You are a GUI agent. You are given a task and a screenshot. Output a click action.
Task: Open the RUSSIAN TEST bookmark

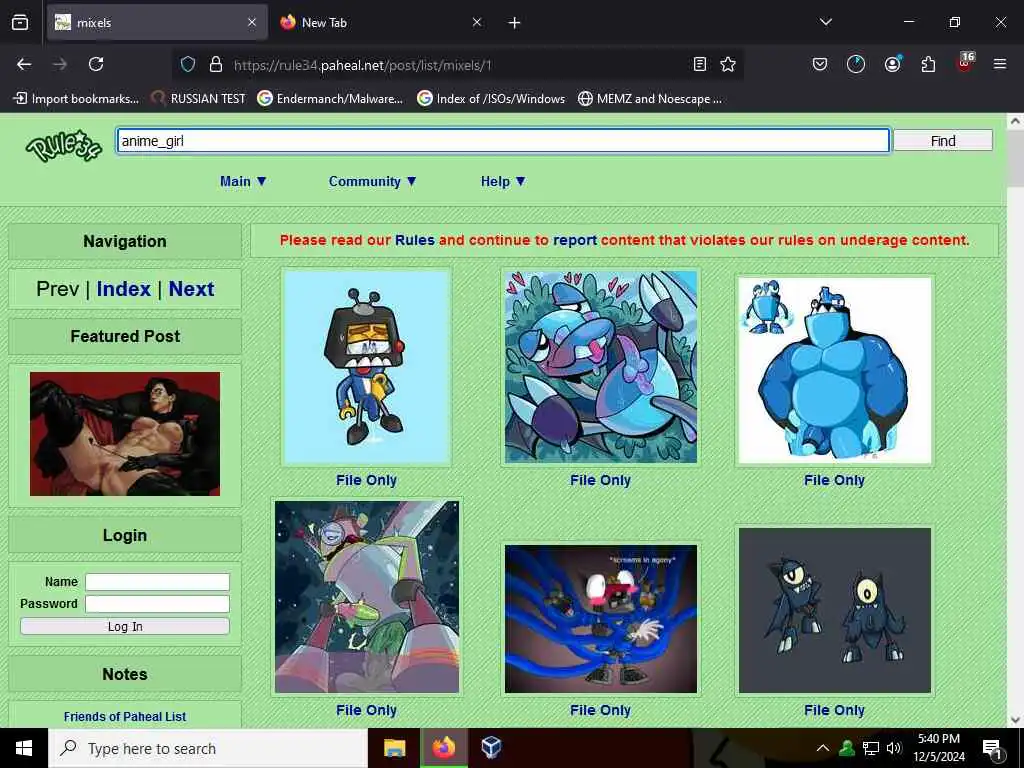tap(198, 99)
